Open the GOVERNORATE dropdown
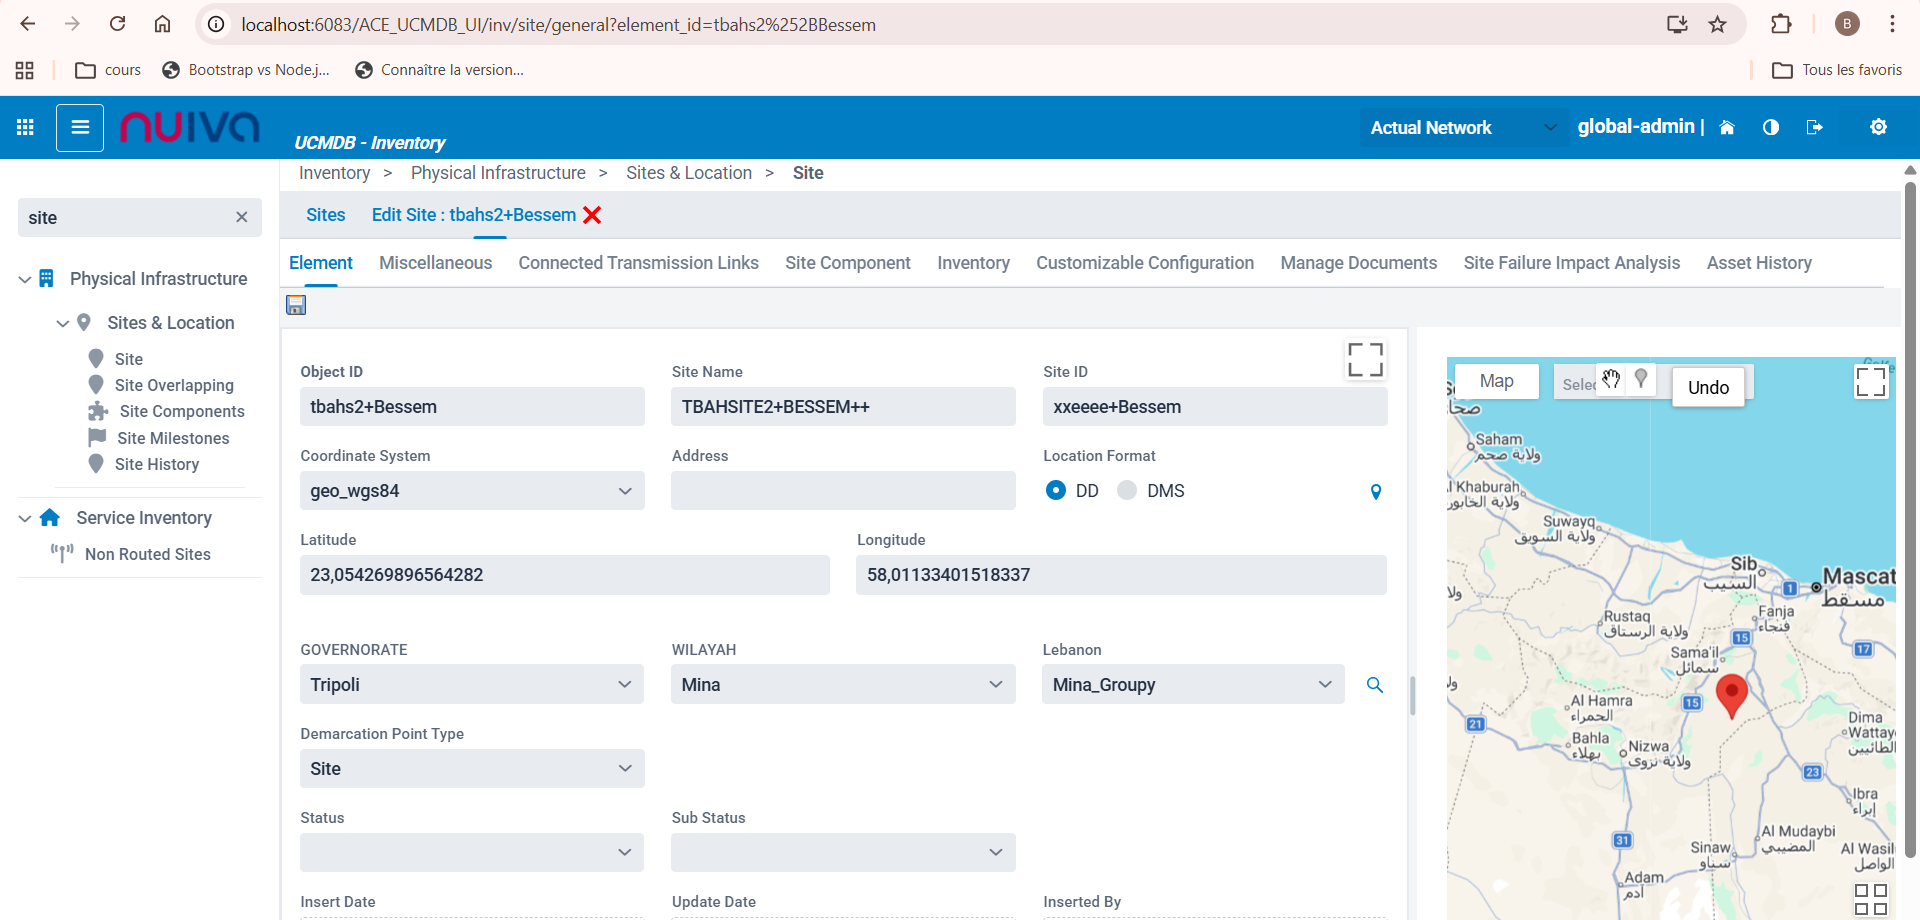Screen dimensions: 1920x920 [x=472, y=685]
